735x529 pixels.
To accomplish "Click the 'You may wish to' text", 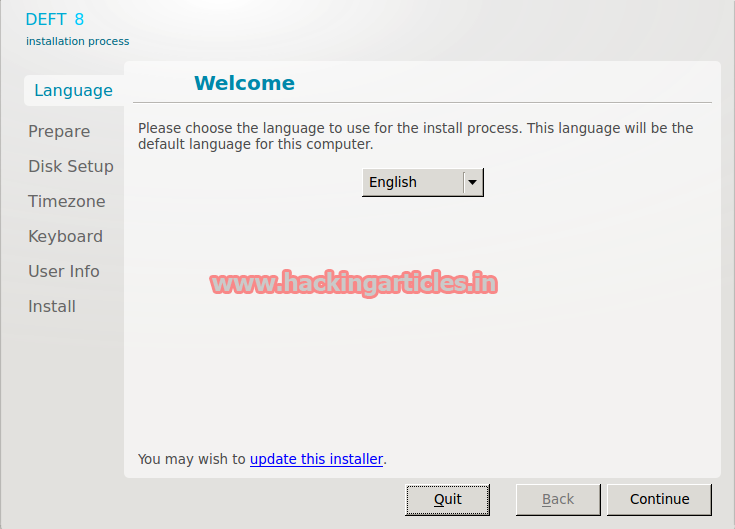I will 192,459.
